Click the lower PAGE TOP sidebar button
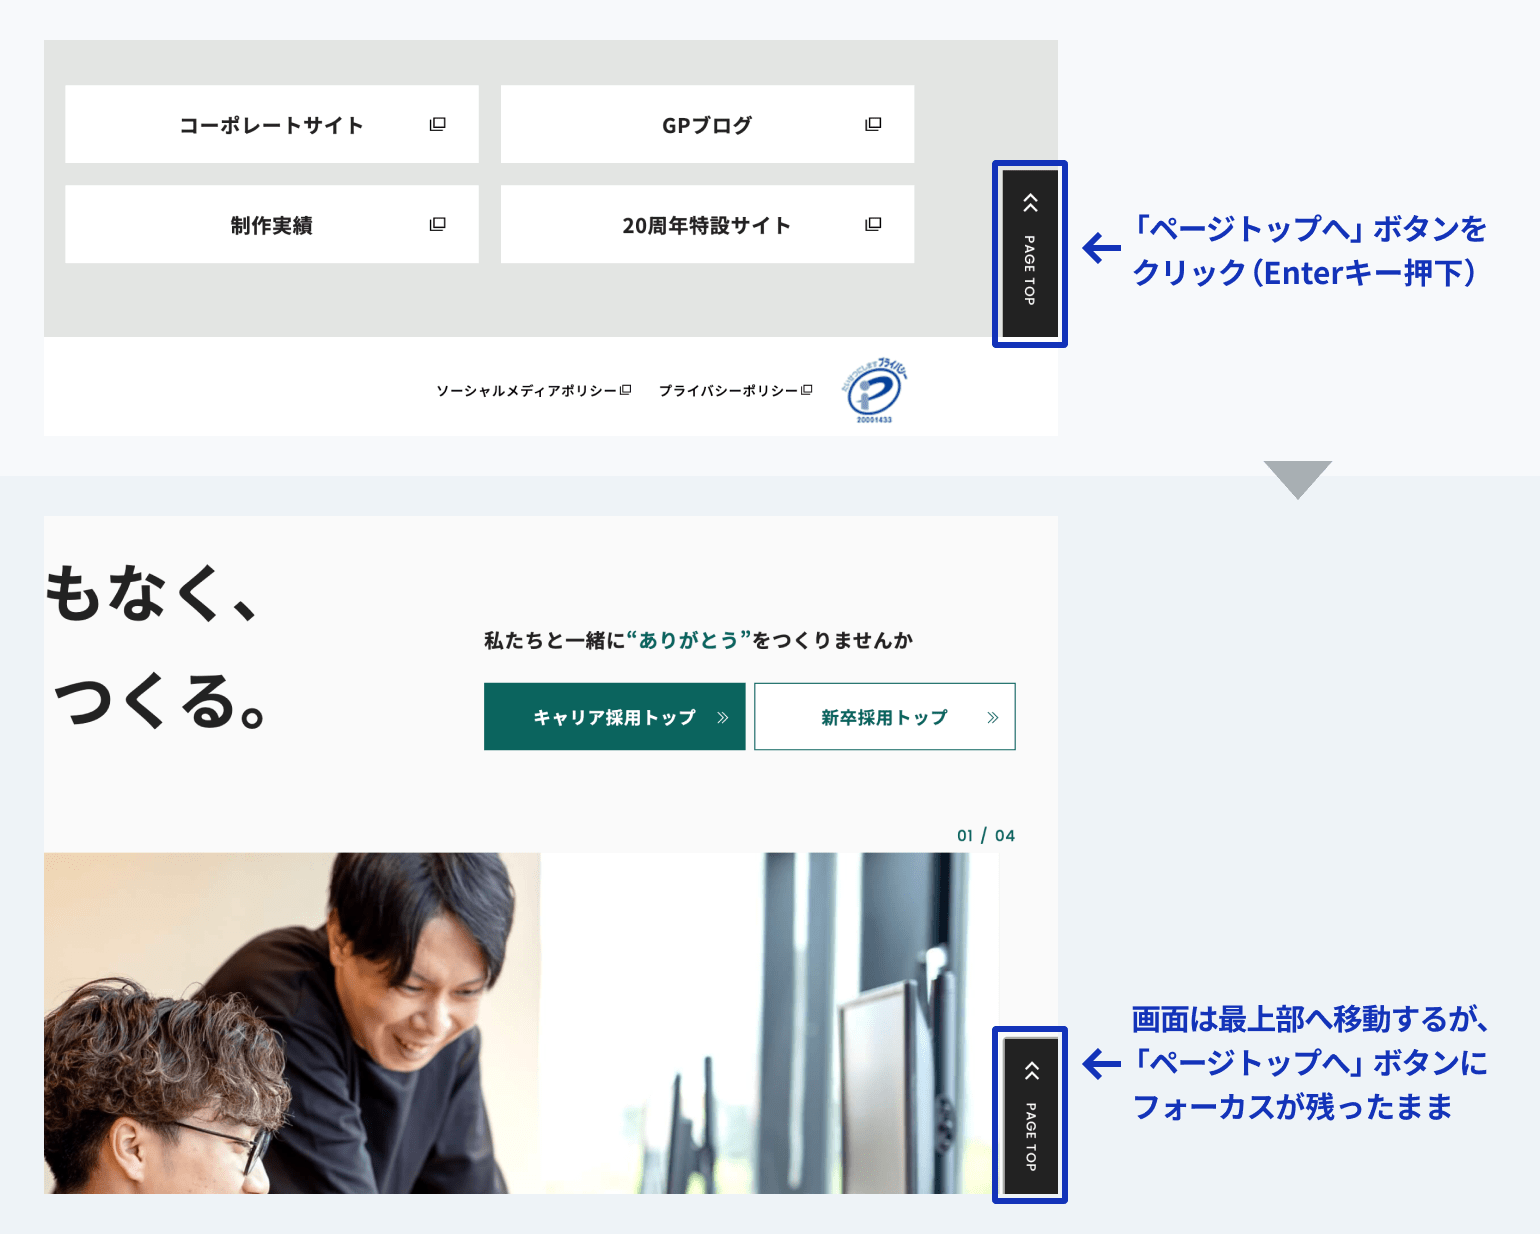 click(1030, 1117)
